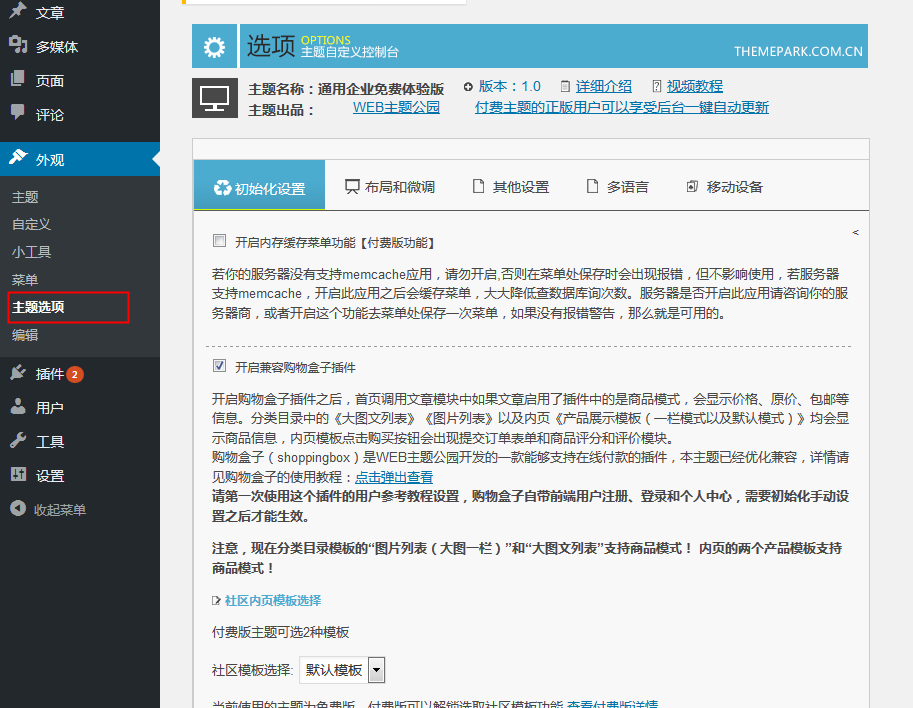Uncheck 开启兼容购物盒子插件 checkbox

[219, 367]
